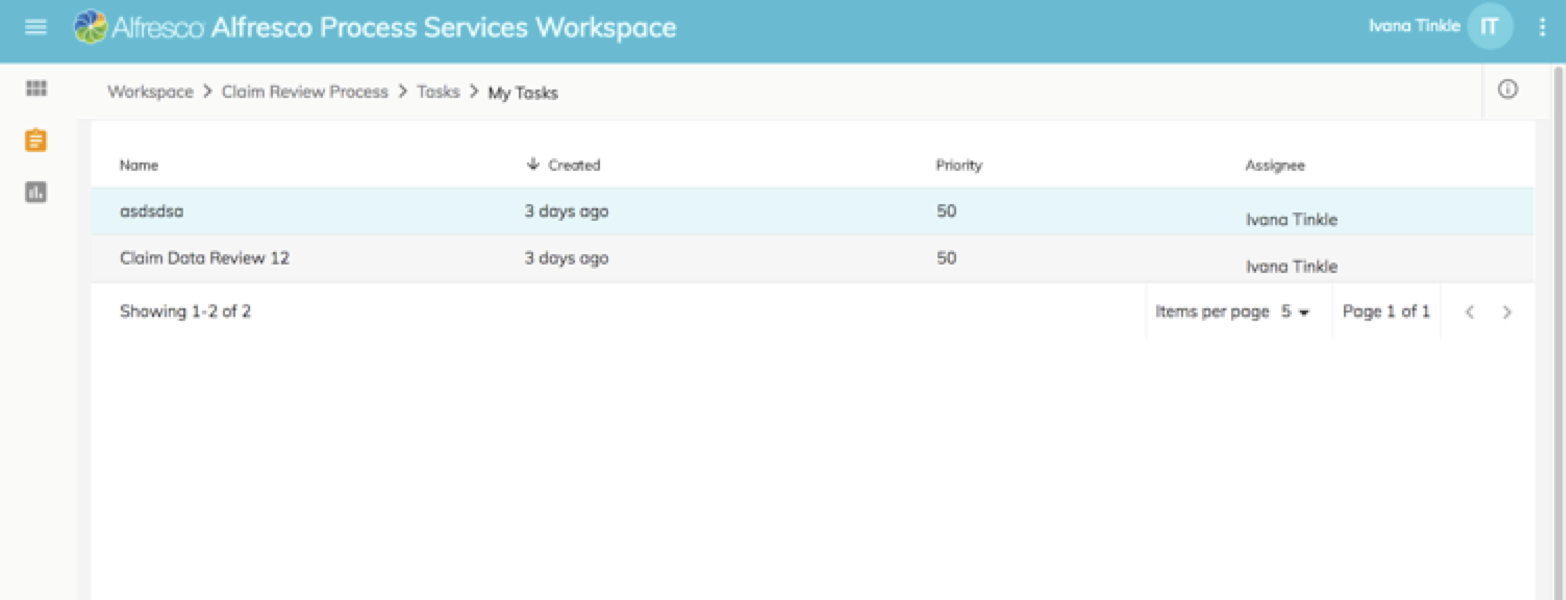Go to previous page with left chevron
Screen dimensions: 1566x600
pyautogui.click(x=1469, y=311)
